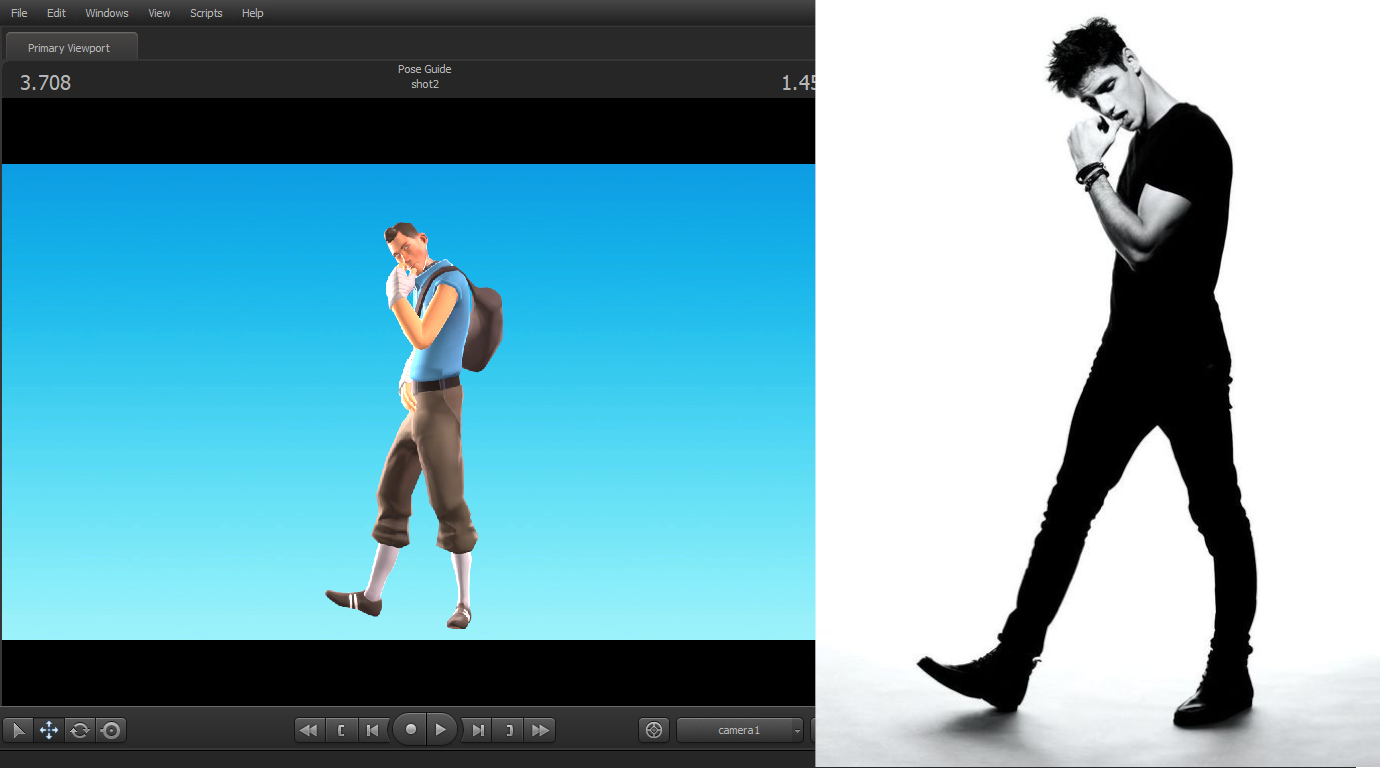
Task: Open the Help menu
Action: click(253, 13)
